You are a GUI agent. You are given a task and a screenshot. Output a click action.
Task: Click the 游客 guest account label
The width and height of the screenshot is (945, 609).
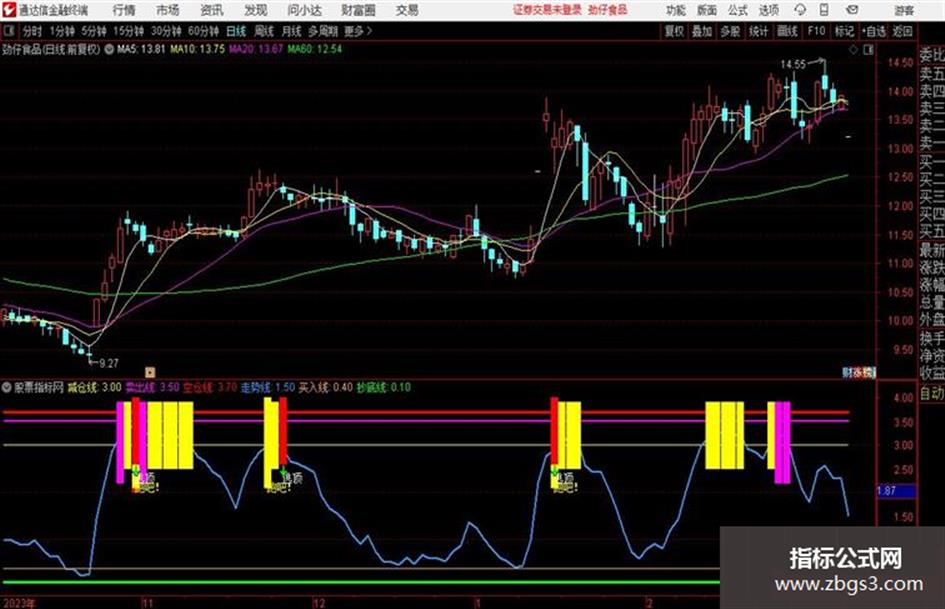904,10
